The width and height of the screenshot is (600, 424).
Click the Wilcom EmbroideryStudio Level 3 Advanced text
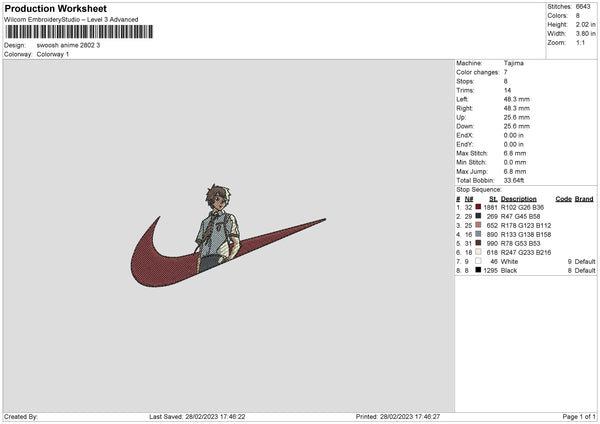tap(71, 20)
